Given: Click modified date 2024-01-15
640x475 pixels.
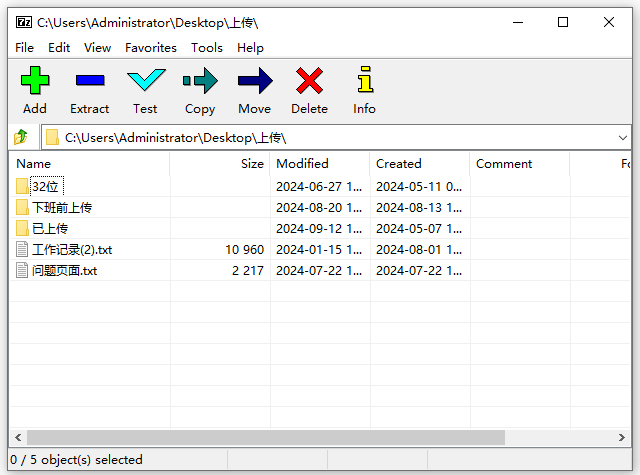Looking at the screenshot, I should [x=319, y=250].
